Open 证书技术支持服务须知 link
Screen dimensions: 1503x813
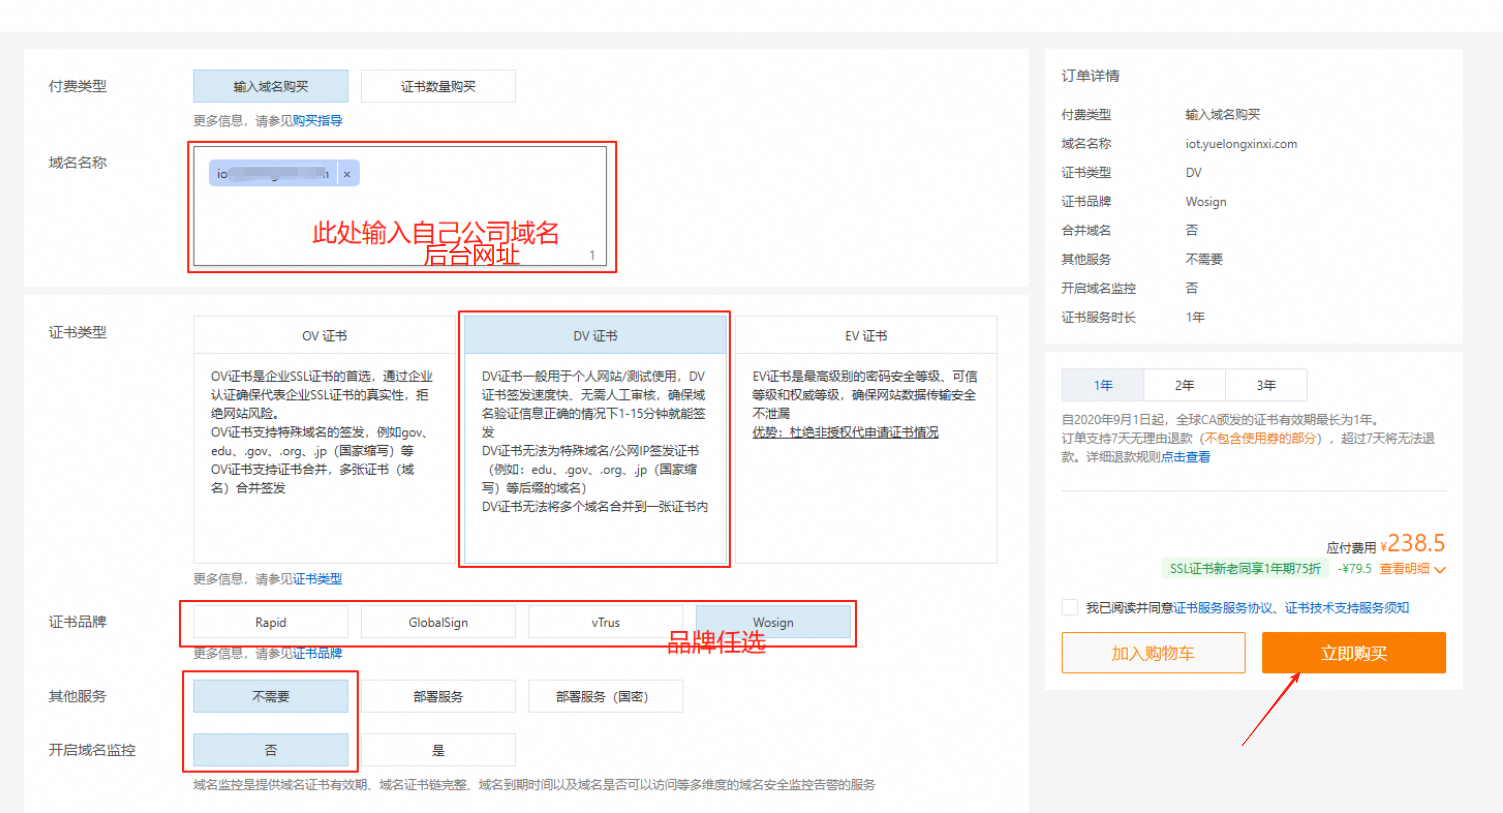click(1347, 608)
